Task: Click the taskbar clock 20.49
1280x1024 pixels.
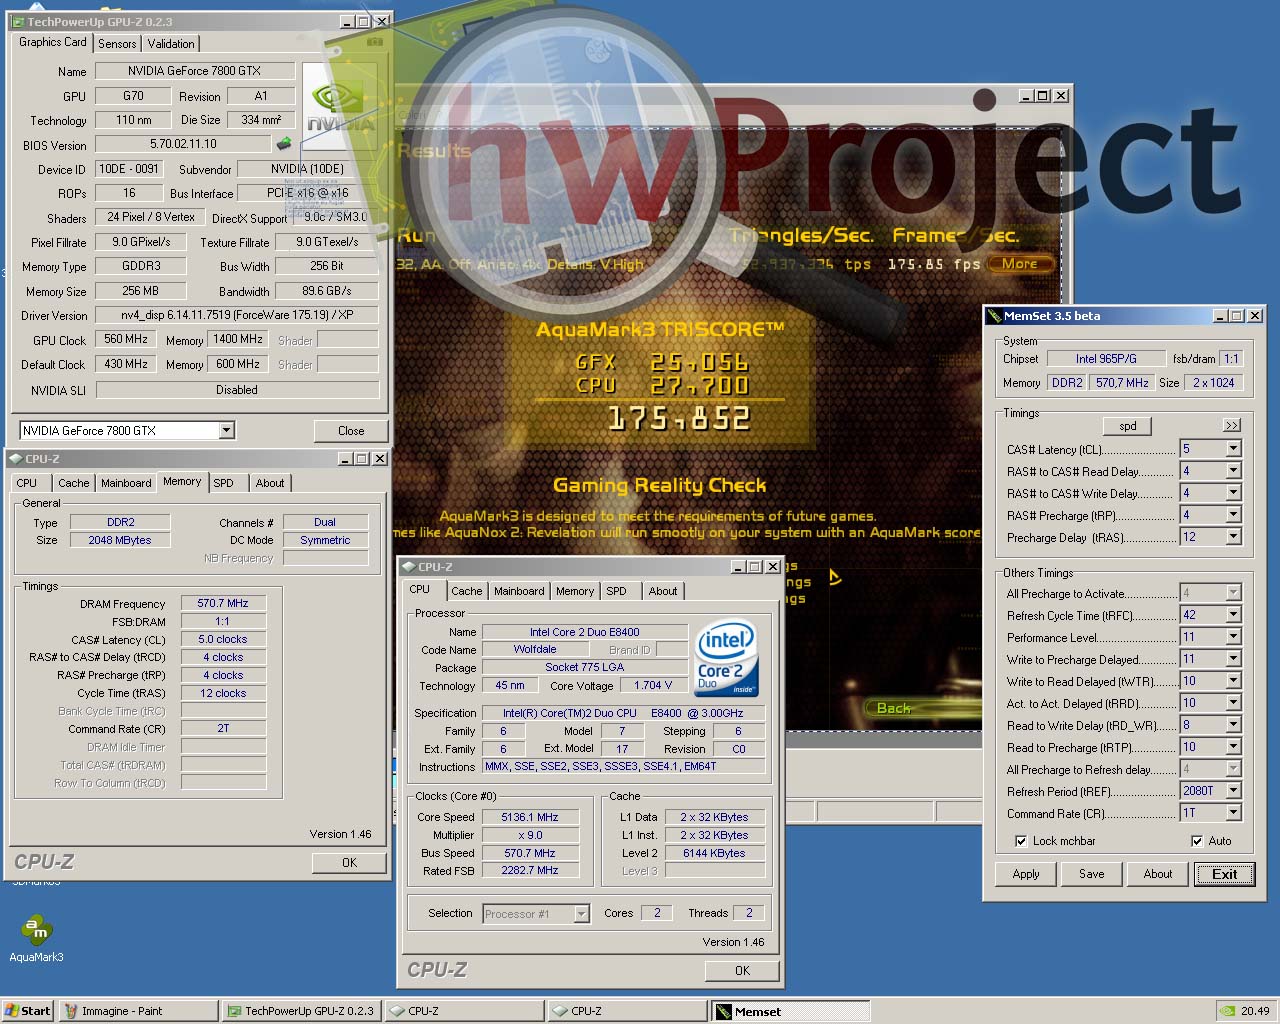Action: click(x=1255, y=1011)
